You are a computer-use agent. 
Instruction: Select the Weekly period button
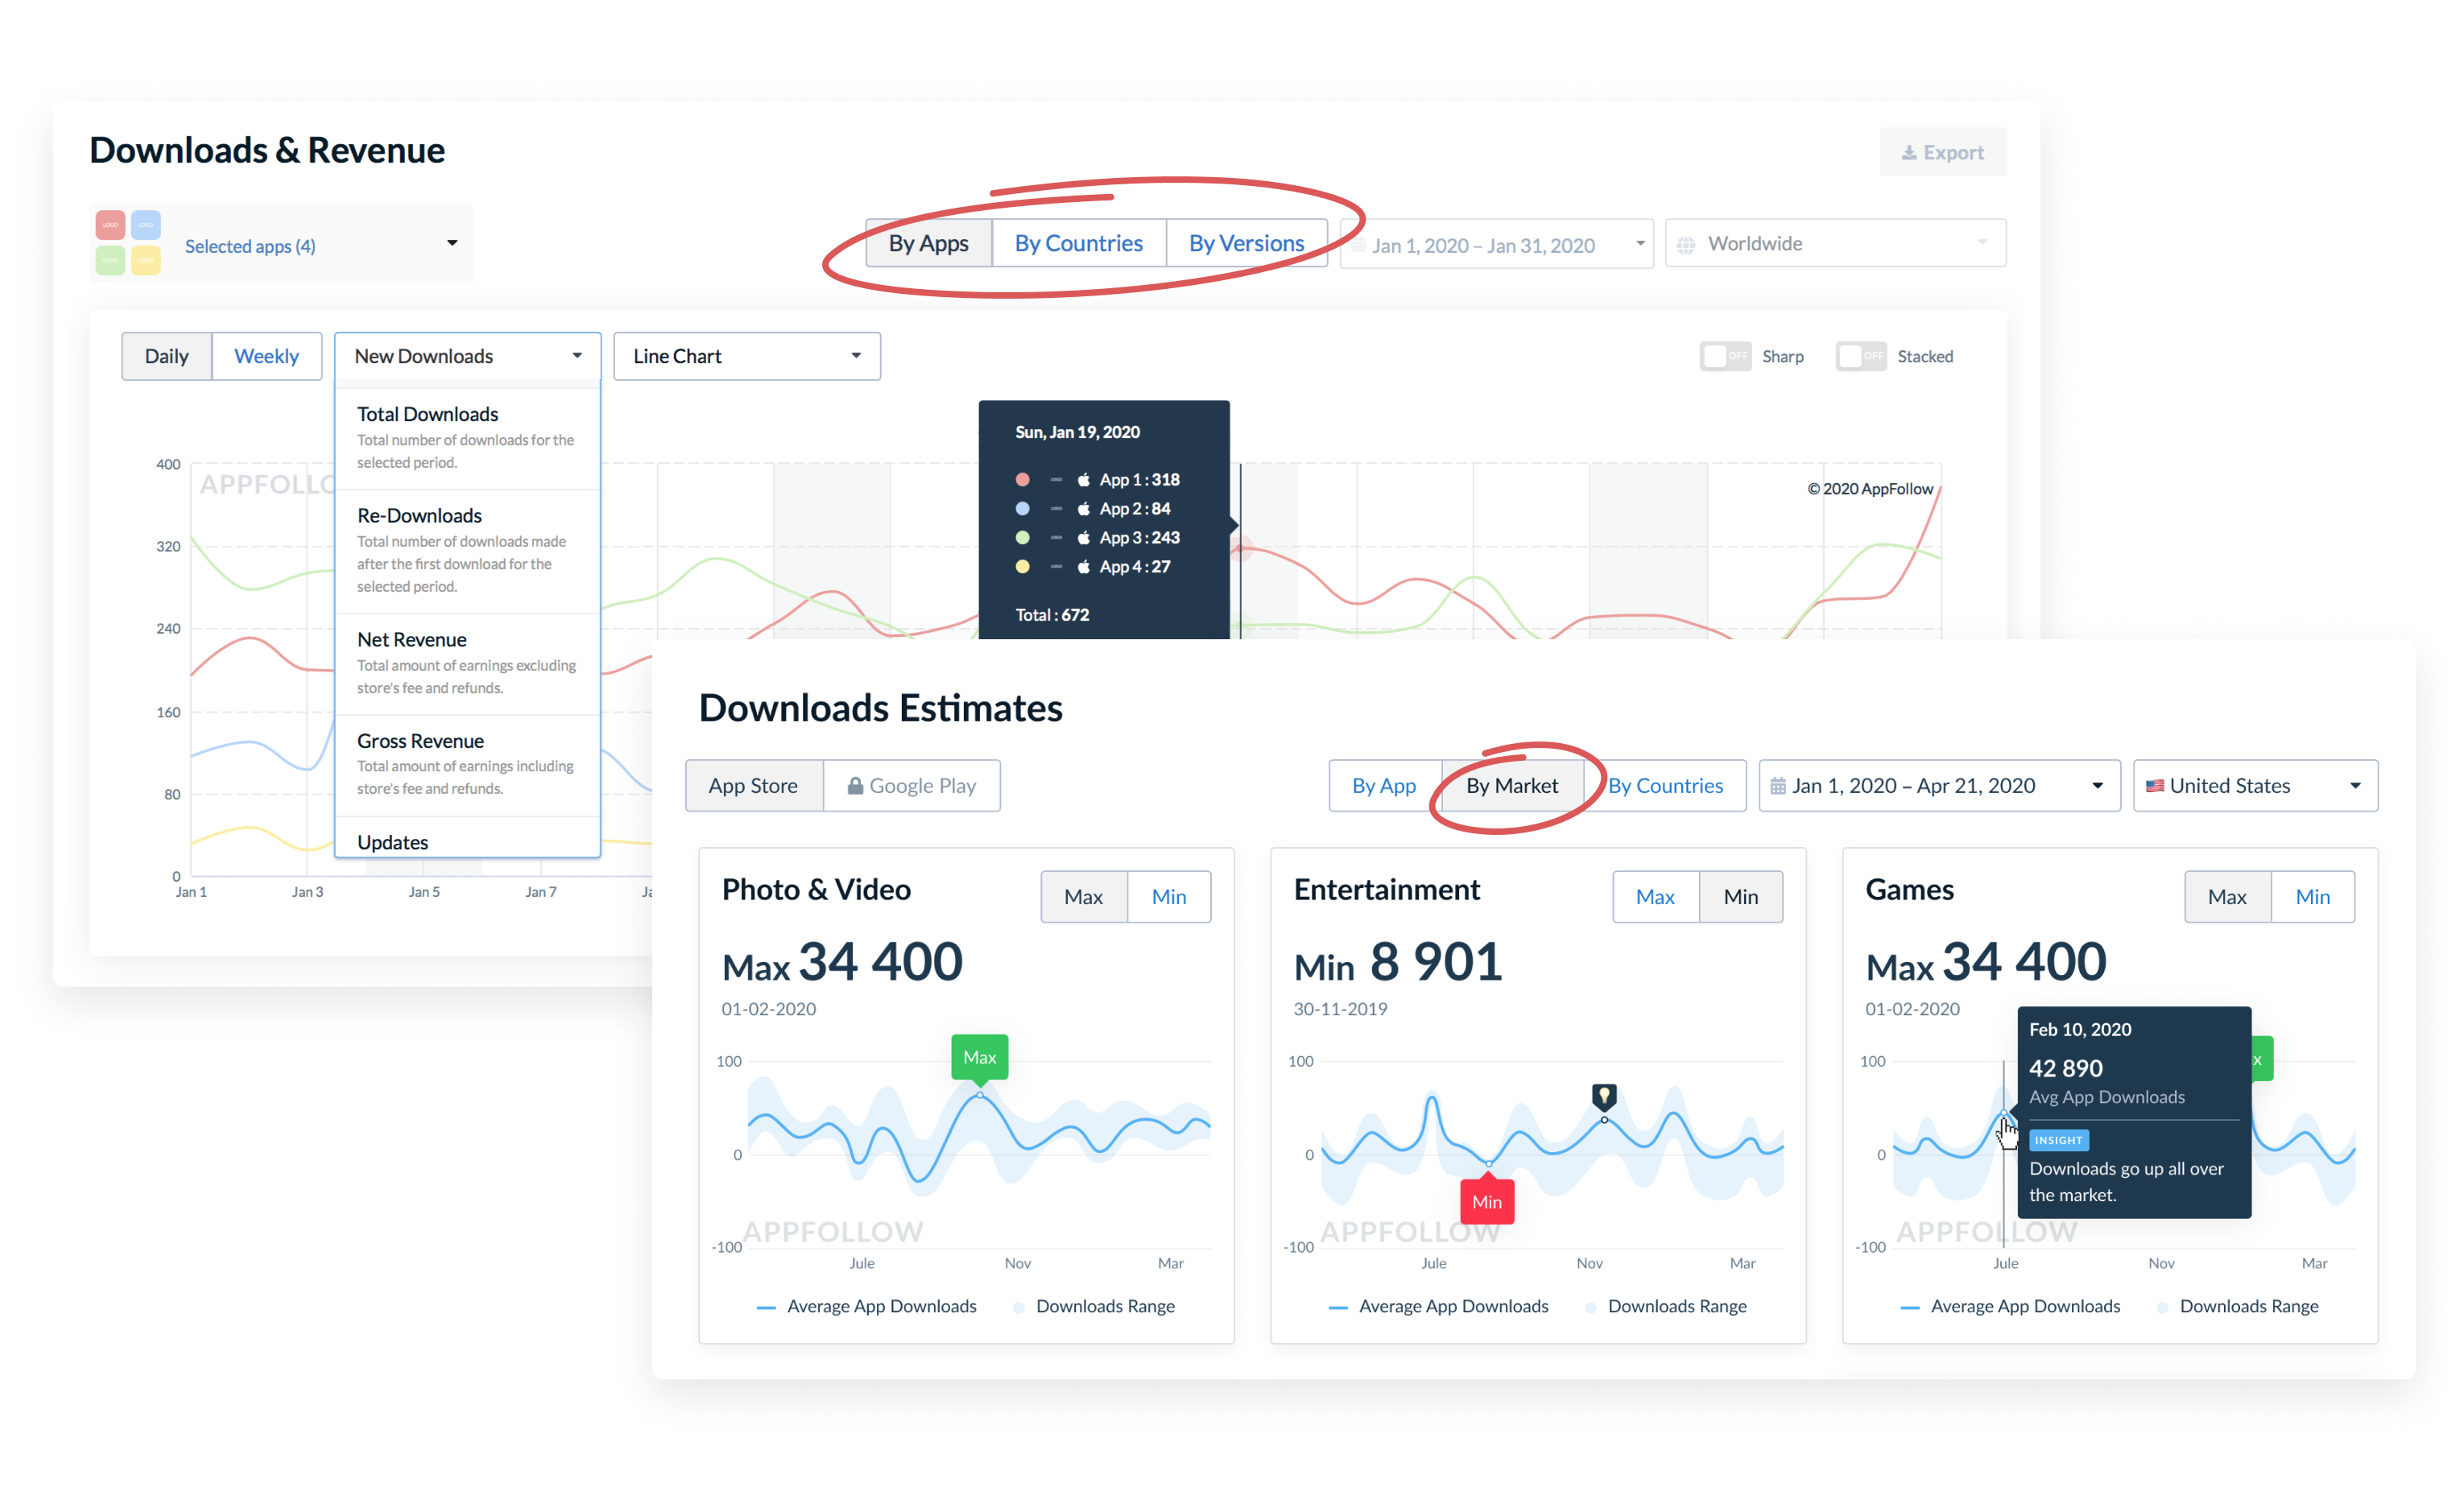(x=266, y=356)
